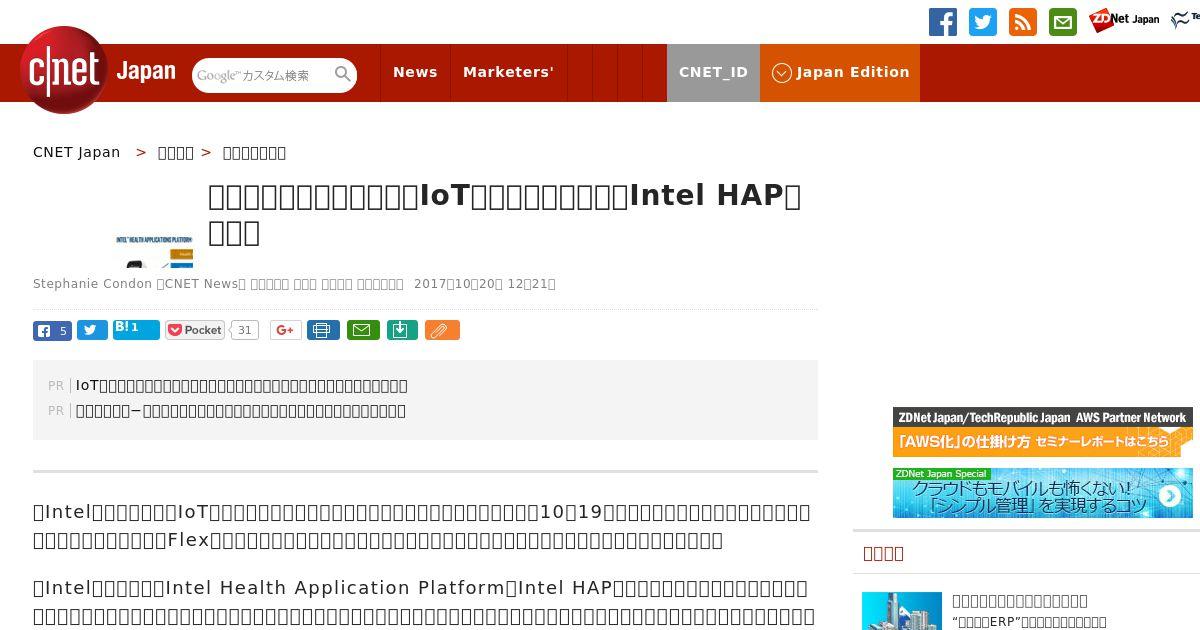This screenshot has height=630, width=1200.
Task: Open the orange RSS feed icon
Action: 1023,22
